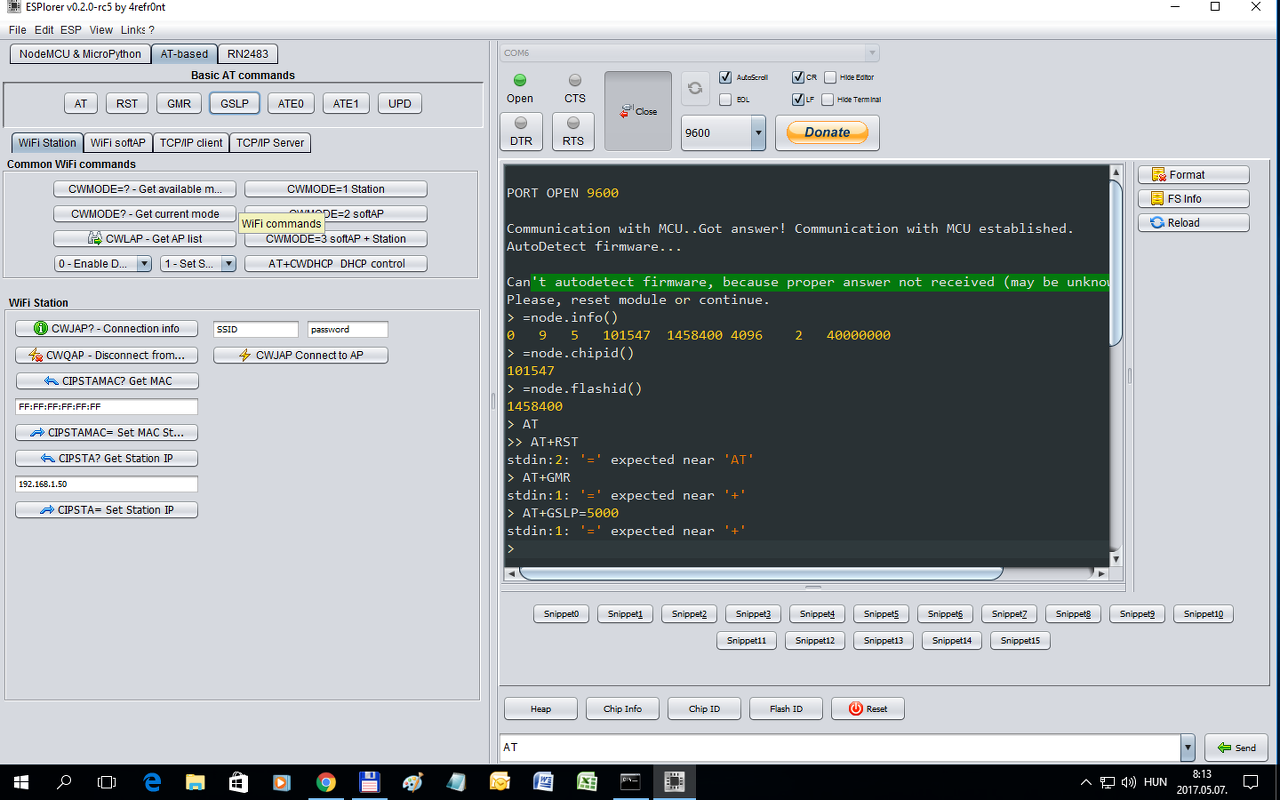
Task: Open the ESP menu
Action: click(71, 30)
